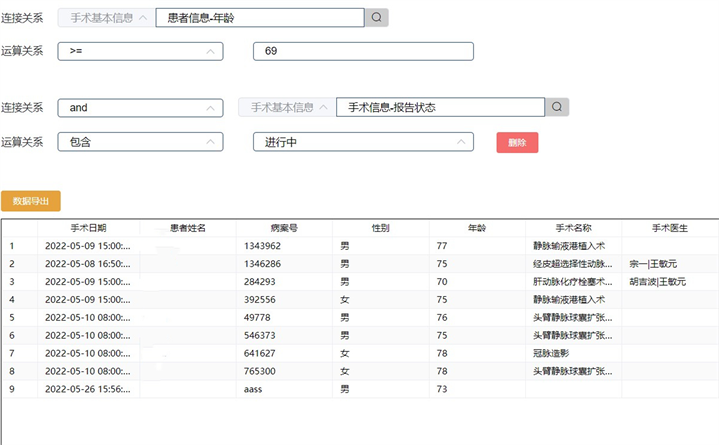Click the red 删除 button
The height and width of the screenshot is (445, 719).
coord(517,142)
